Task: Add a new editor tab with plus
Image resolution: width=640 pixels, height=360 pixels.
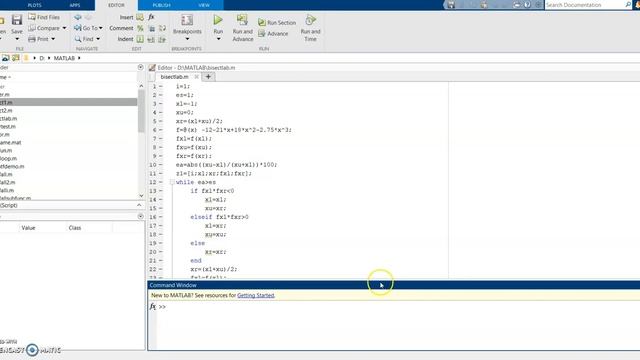Action: click(x=208, y=77)
